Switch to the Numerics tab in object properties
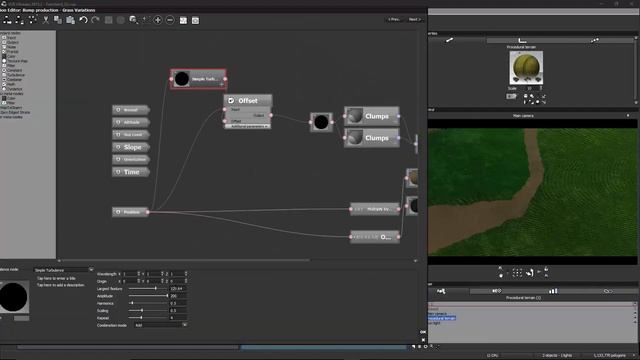640x360 pixels. [x=522, y=40]
